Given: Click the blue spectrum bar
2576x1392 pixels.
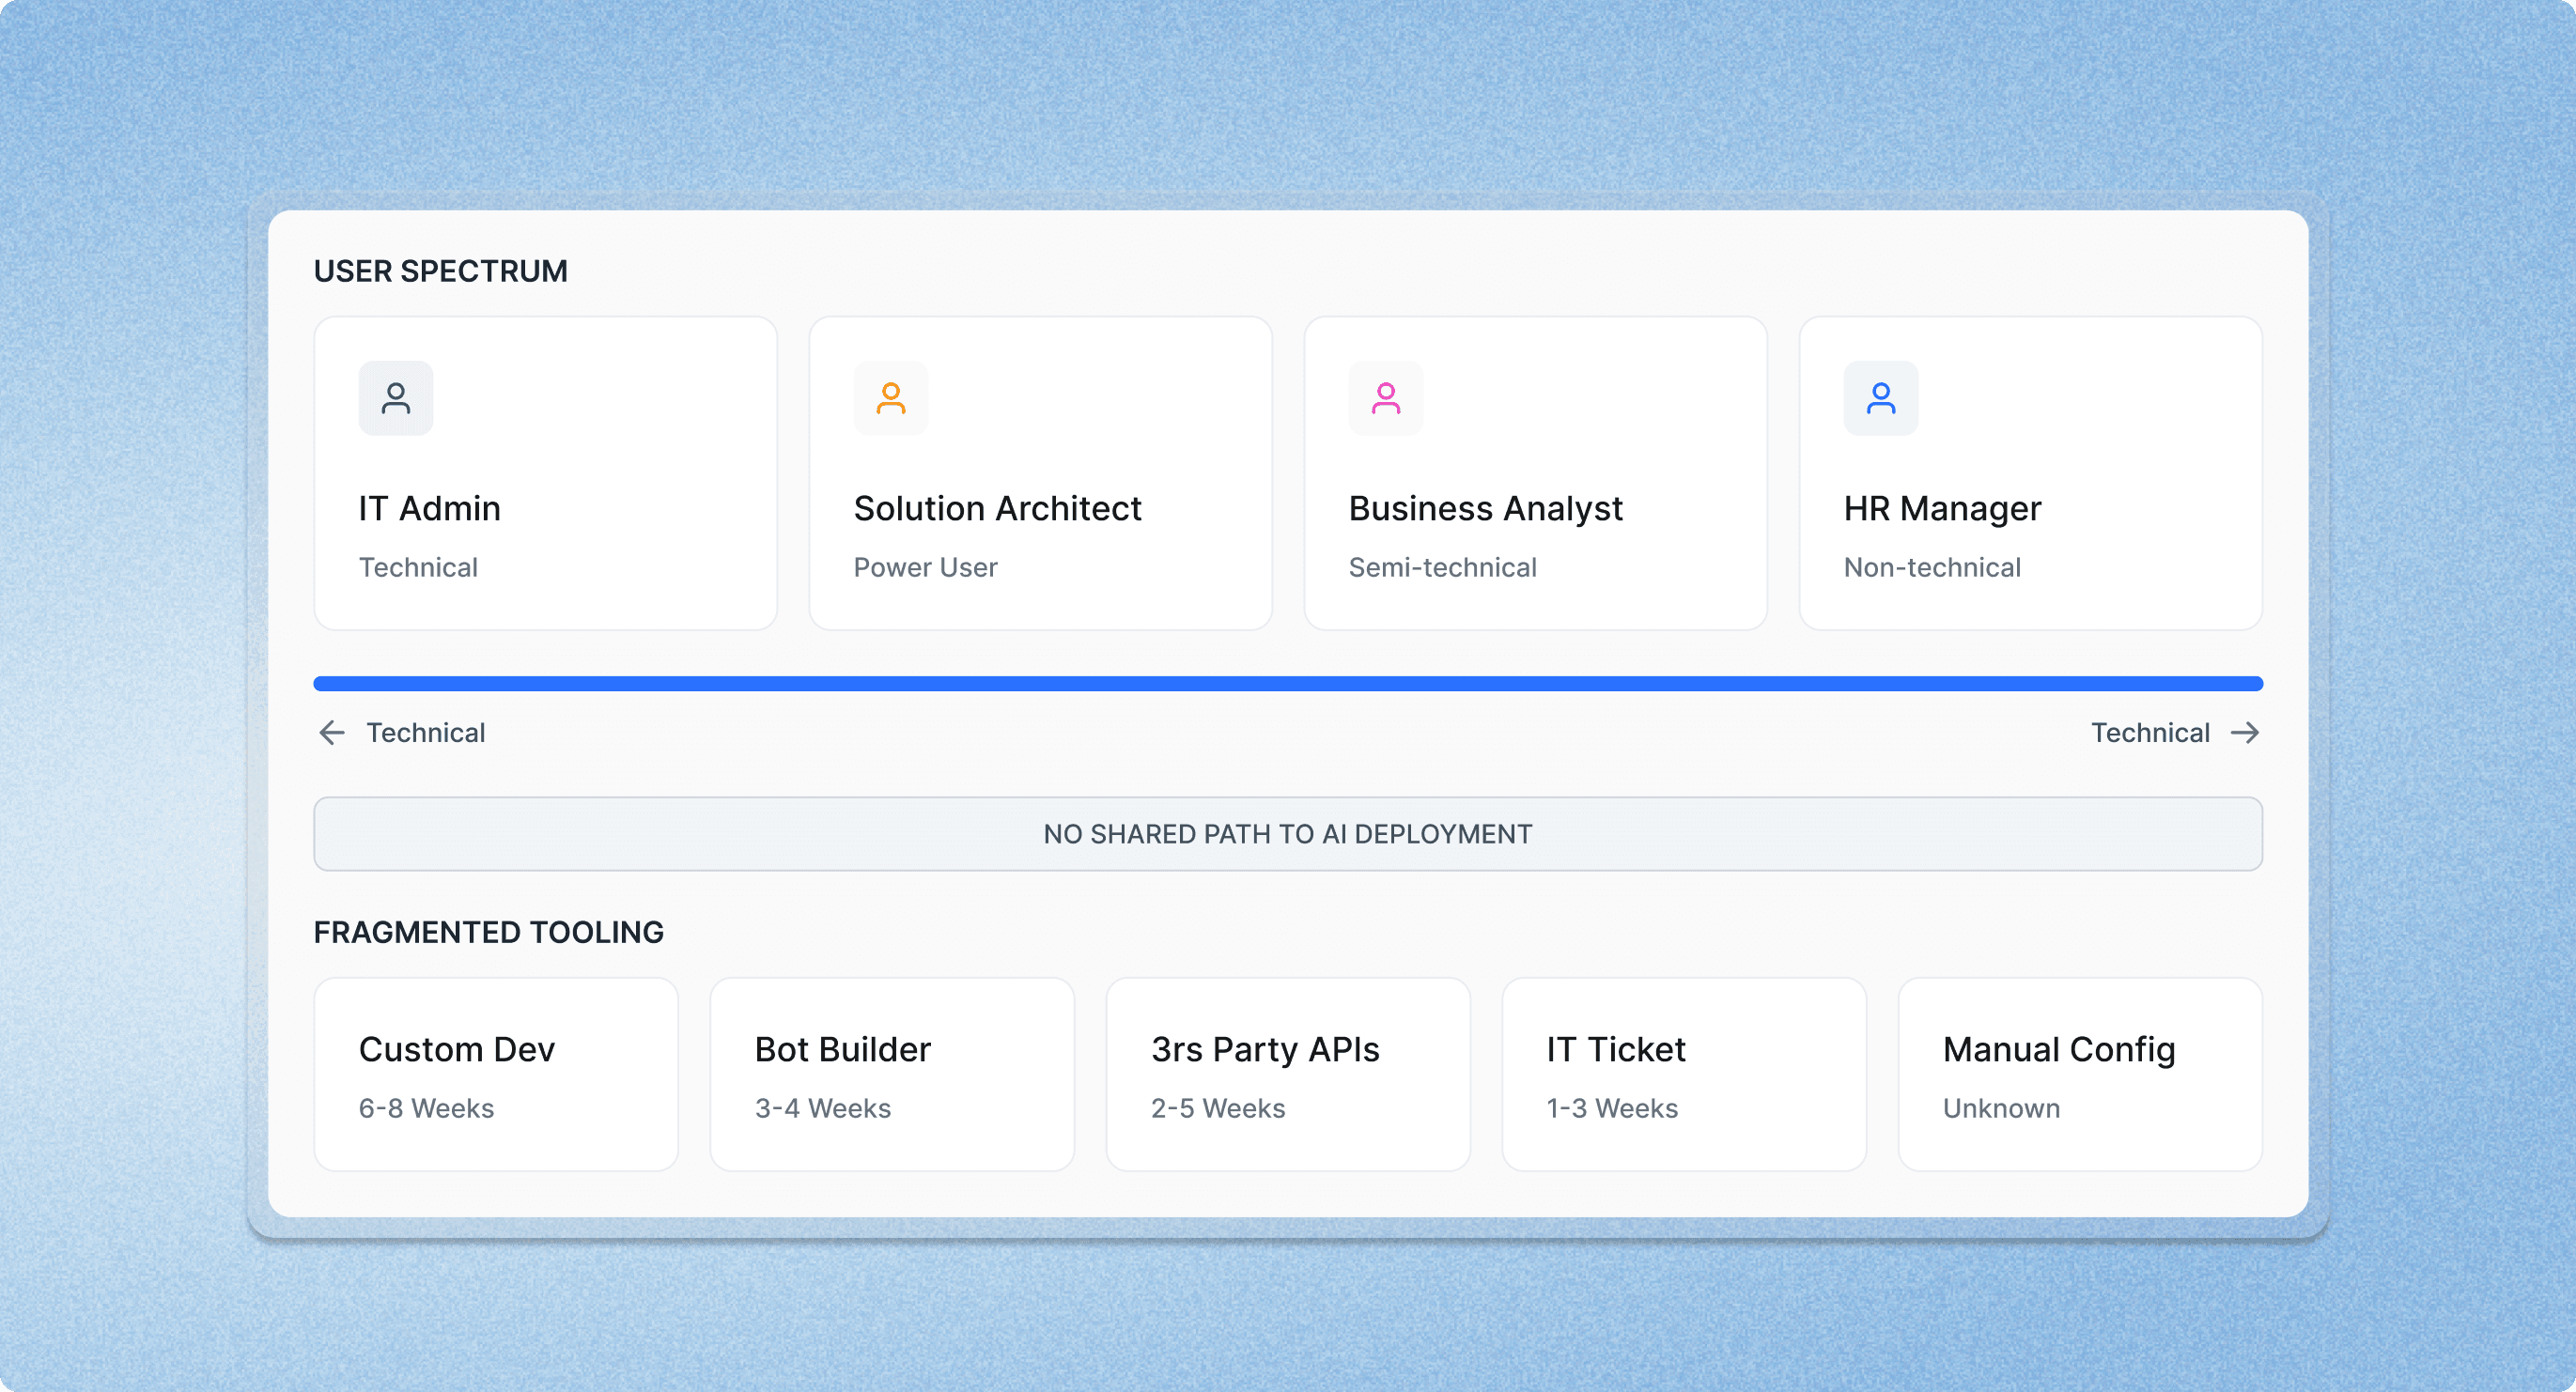Looking at the screenshot, I should pyautogui.click(x=1288, y=684).
